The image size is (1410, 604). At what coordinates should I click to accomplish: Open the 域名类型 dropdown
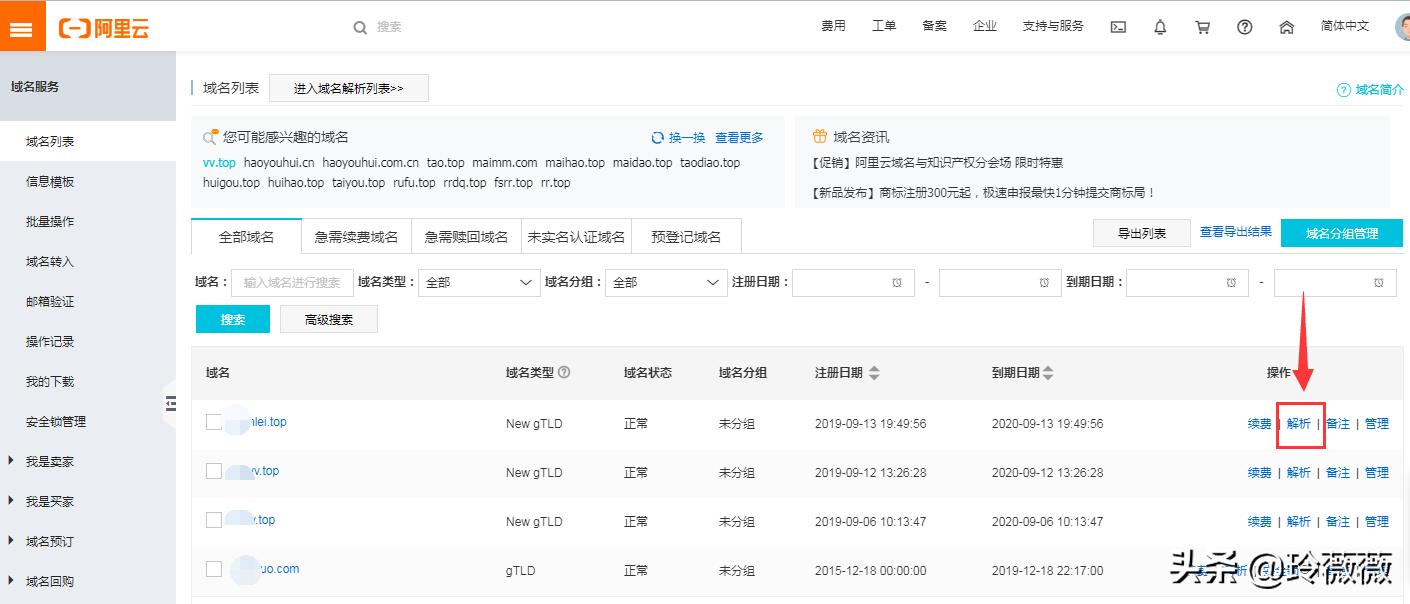(x=478, y=282)
